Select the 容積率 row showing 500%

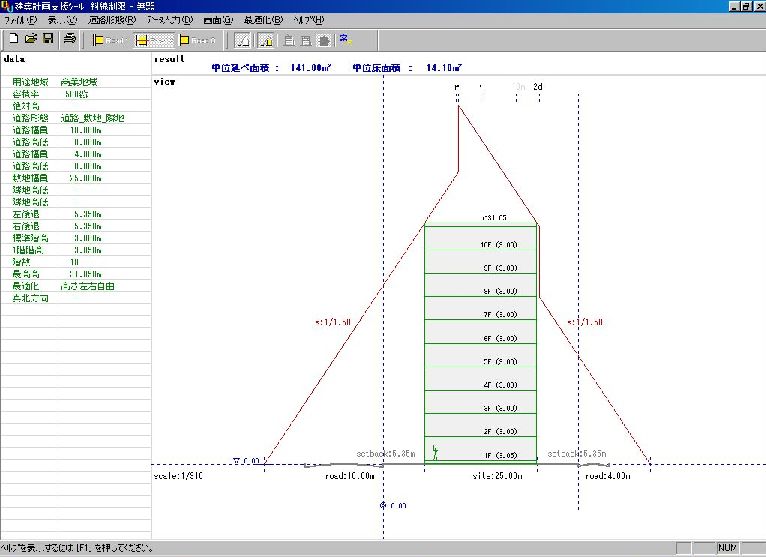click(x=76, y=94)
